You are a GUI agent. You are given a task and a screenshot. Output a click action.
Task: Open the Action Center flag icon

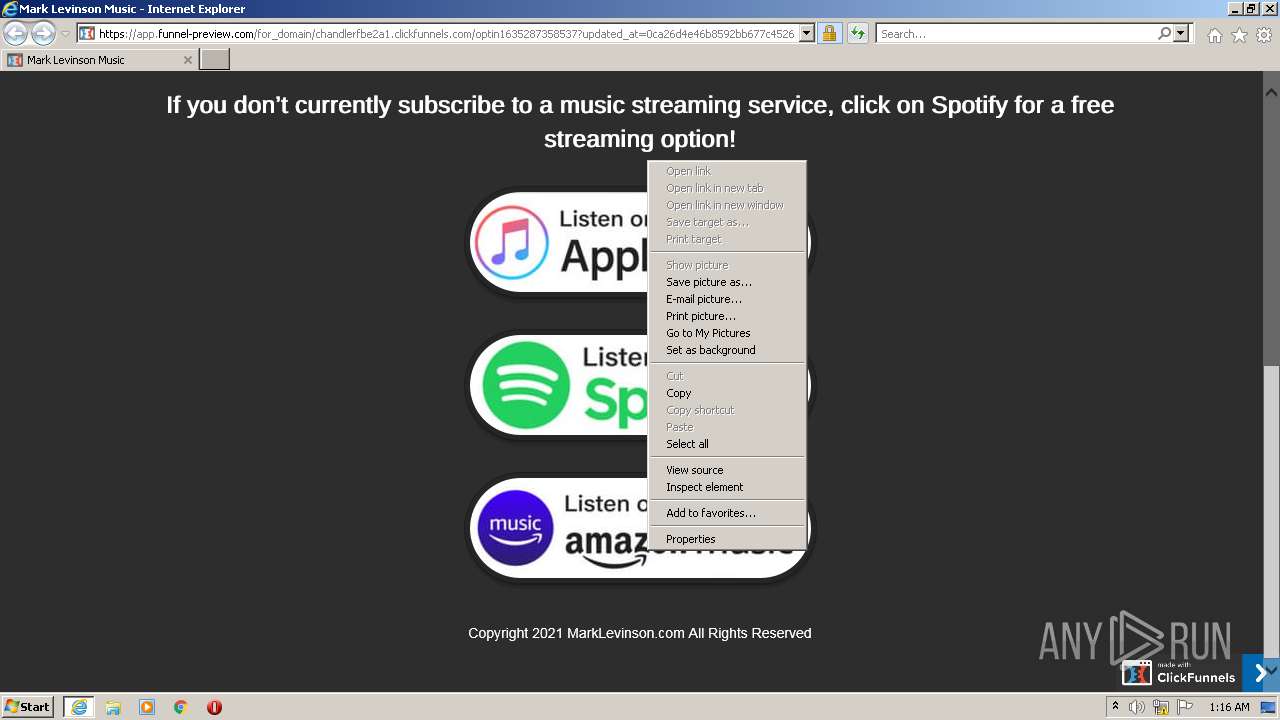click(x=1185, y=707)
